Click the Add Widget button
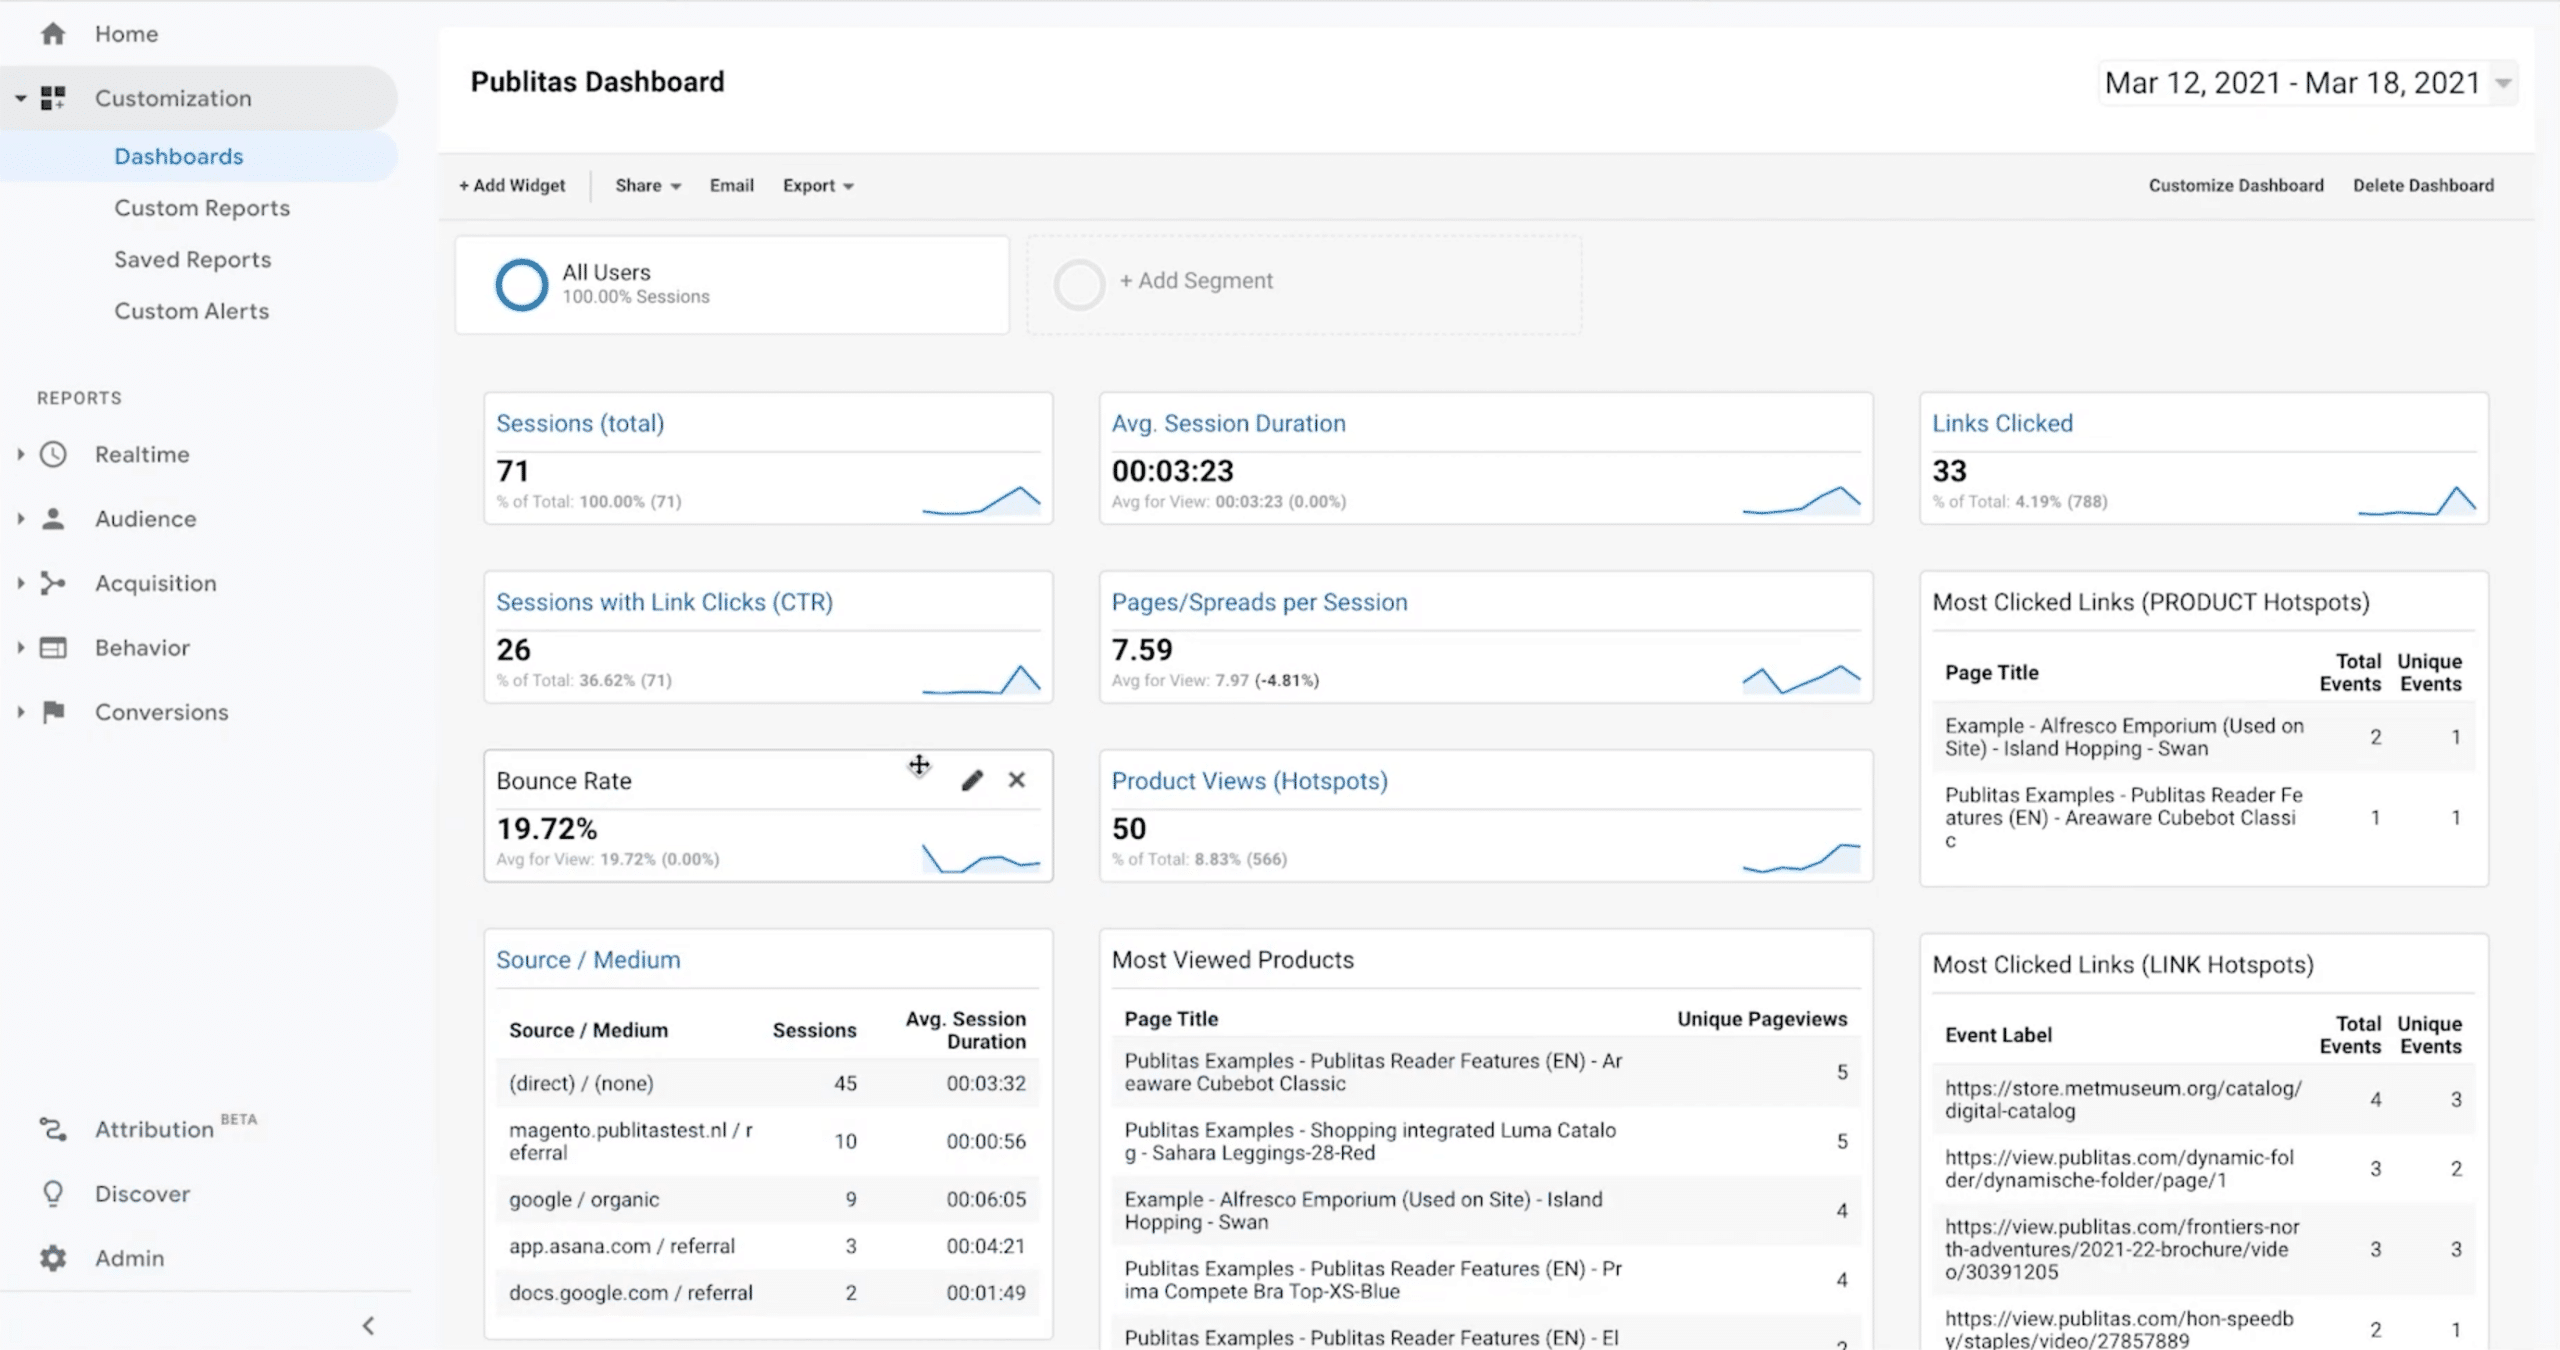2560x1350 pixels. (x=512, y=185)
